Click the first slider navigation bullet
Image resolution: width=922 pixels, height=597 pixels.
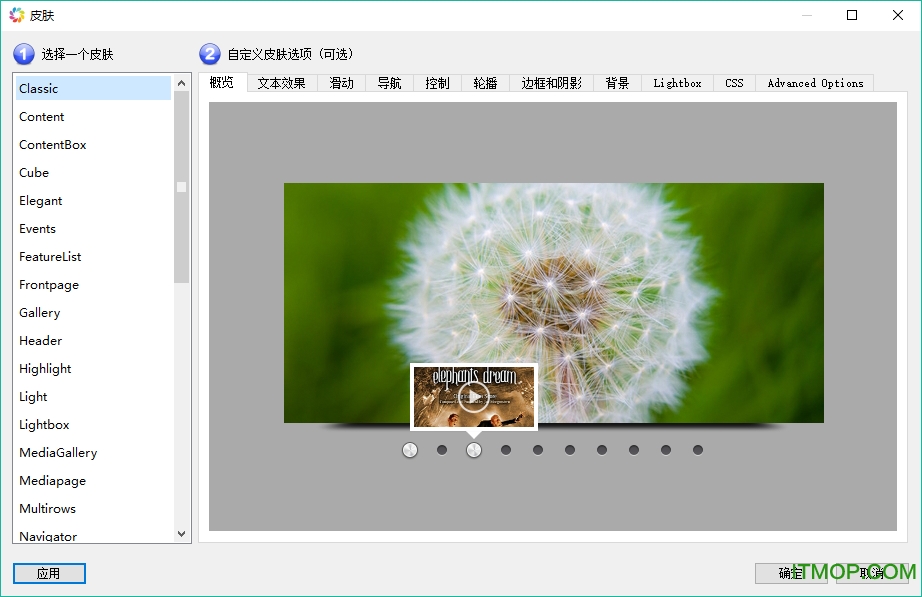tap(410, 450)
